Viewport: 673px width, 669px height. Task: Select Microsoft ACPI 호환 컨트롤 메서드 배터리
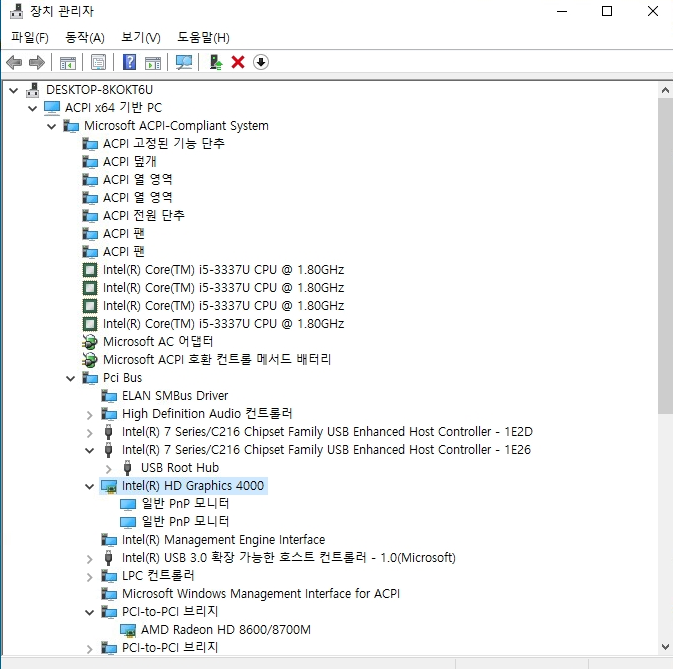coord(217,360)
